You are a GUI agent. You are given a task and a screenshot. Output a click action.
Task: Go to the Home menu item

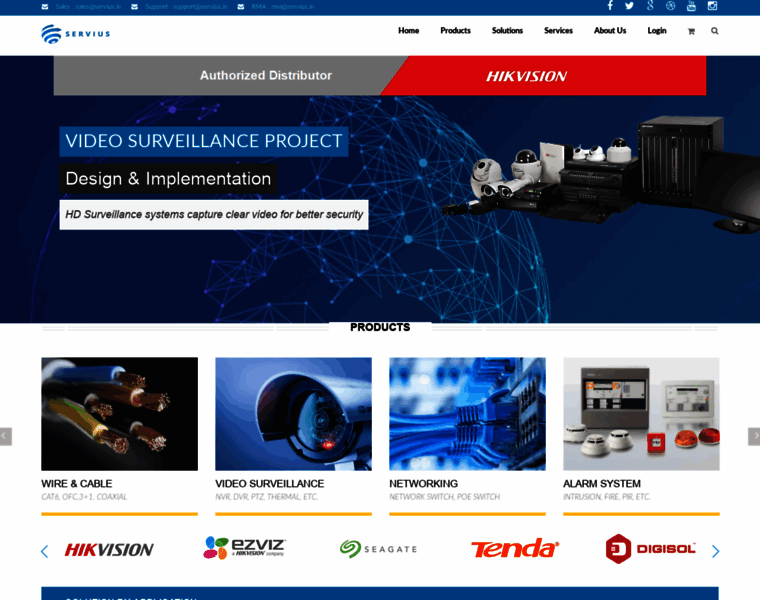409,31
